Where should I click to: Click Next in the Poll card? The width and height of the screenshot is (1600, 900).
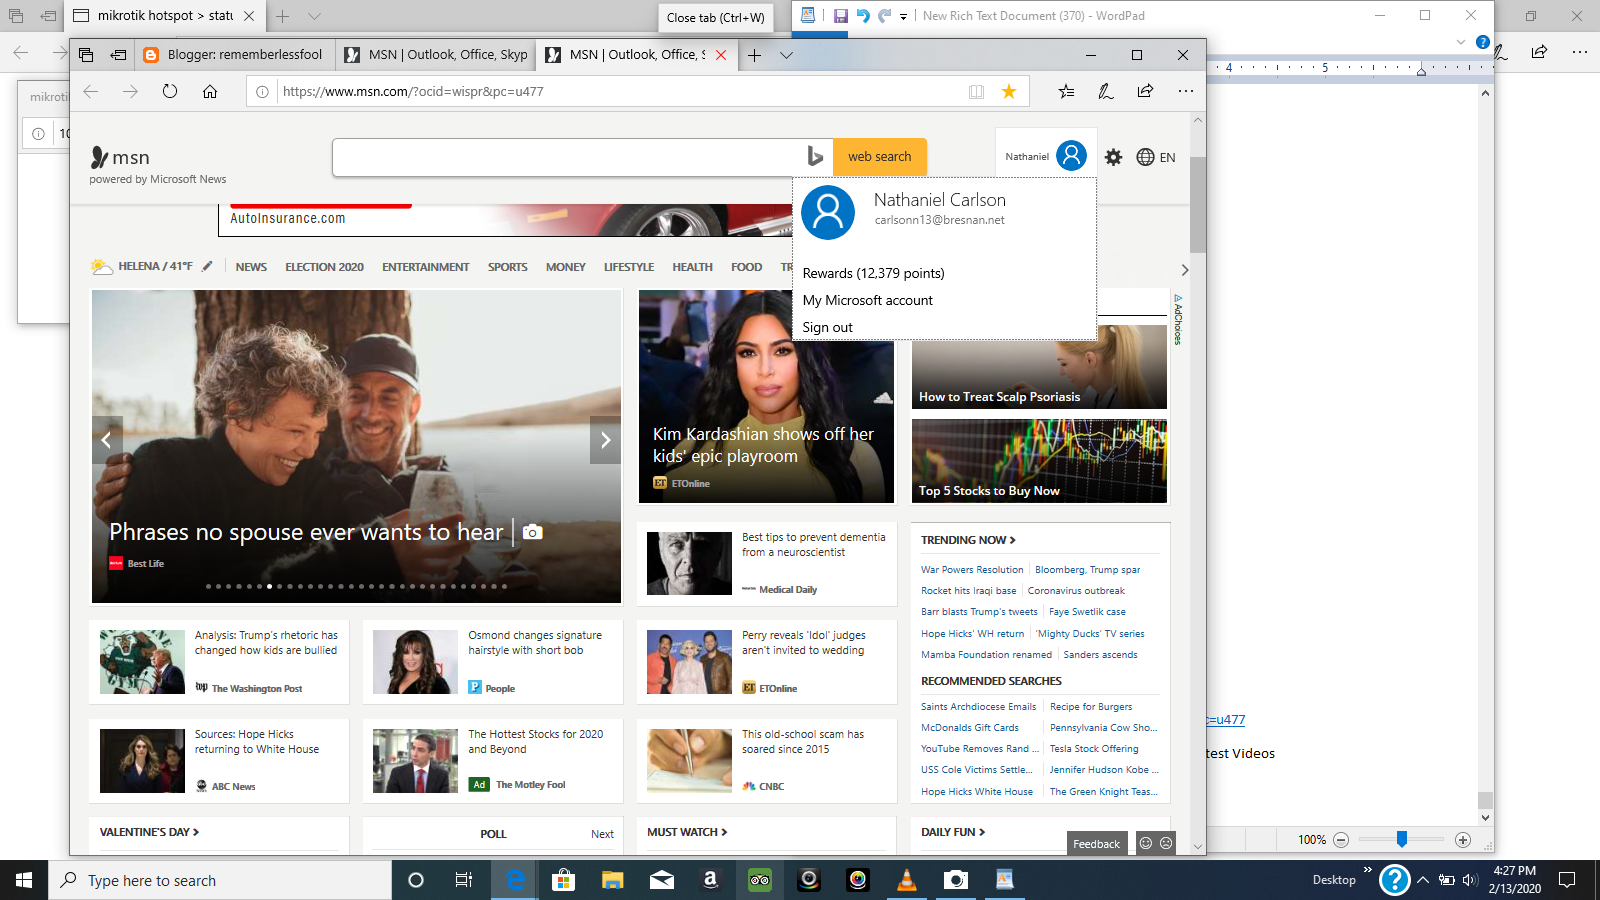[602, 834]
